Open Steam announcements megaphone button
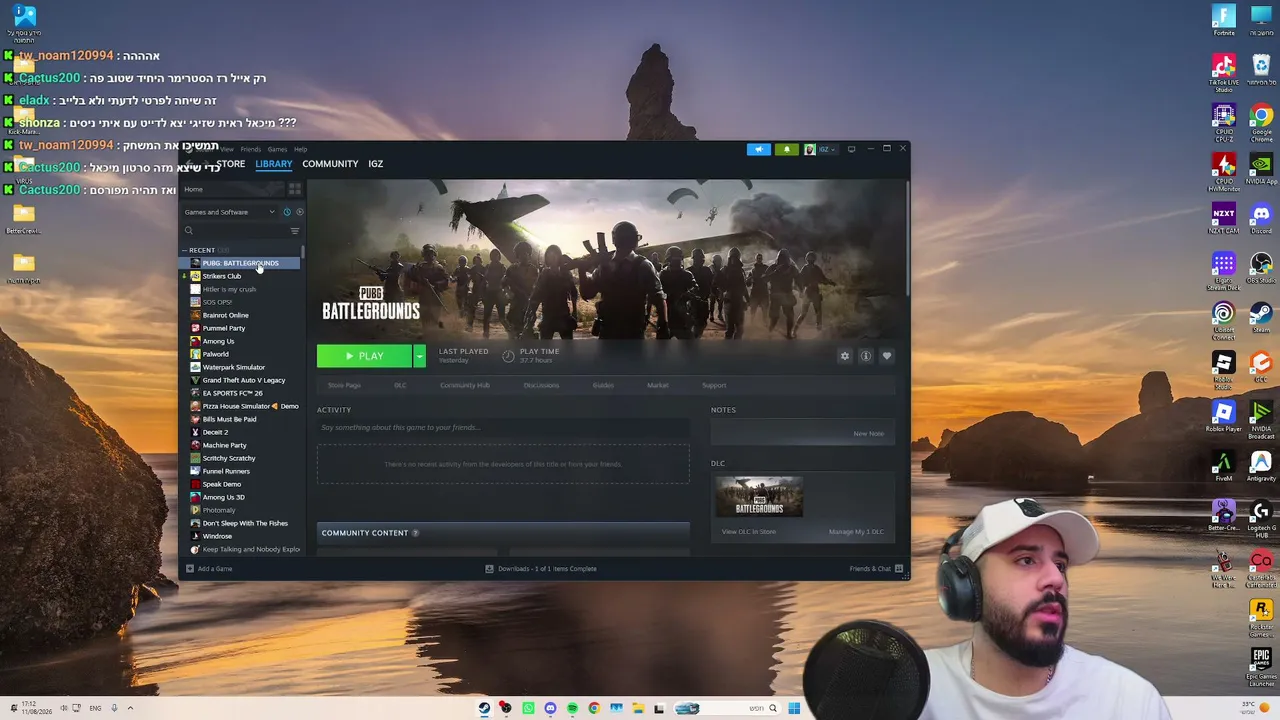The image size is (1280, 720). click(x=759, y=149)
